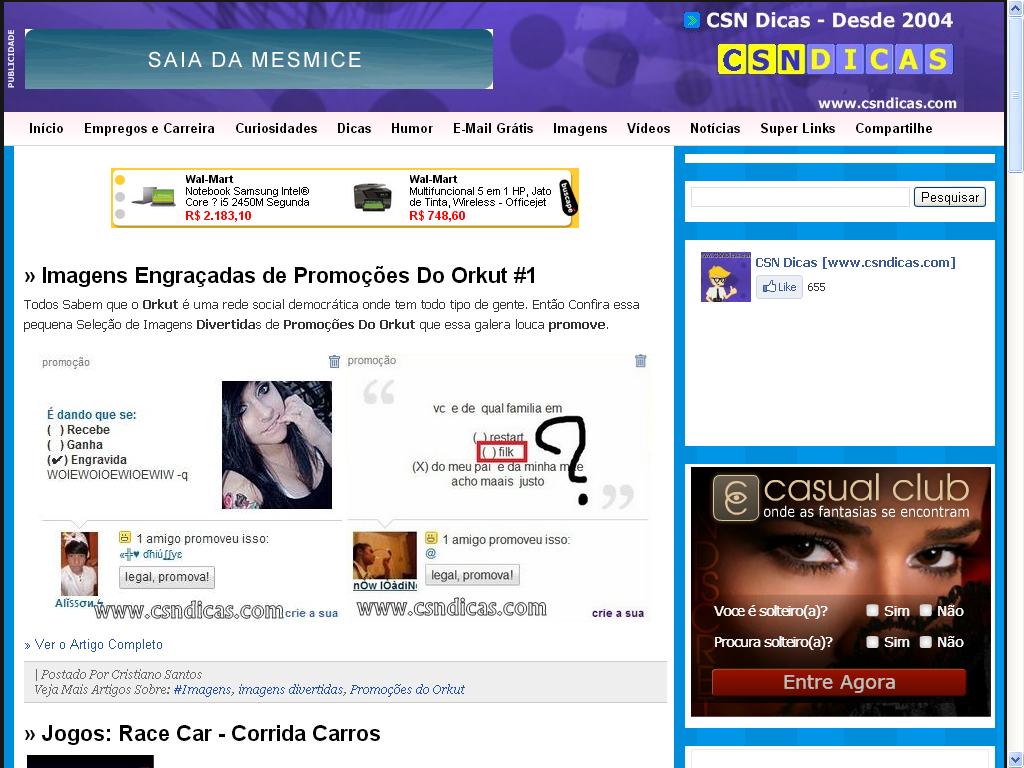The height and width of the screenshot is (768, 1024).
Task: Click the trash icon on first promoção
Action: pos(334,361)
